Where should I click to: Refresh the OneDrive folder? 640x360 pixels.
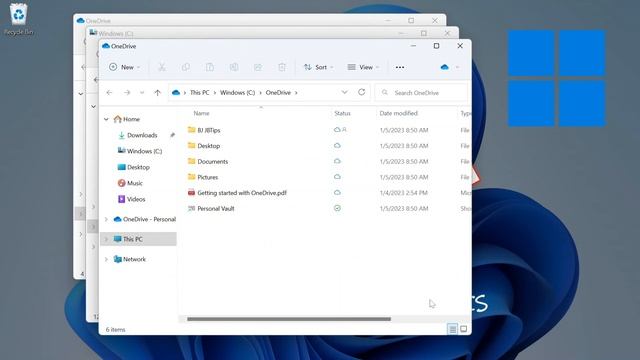(361, 92)
